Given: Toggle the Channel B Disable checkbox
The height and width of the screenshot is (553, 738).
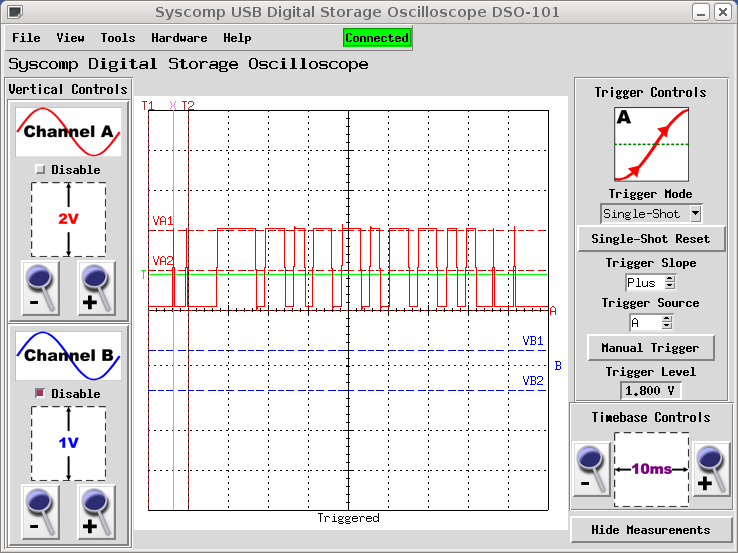Looking at the screenshot, I should pyautogui.click(x=41, y=394).
